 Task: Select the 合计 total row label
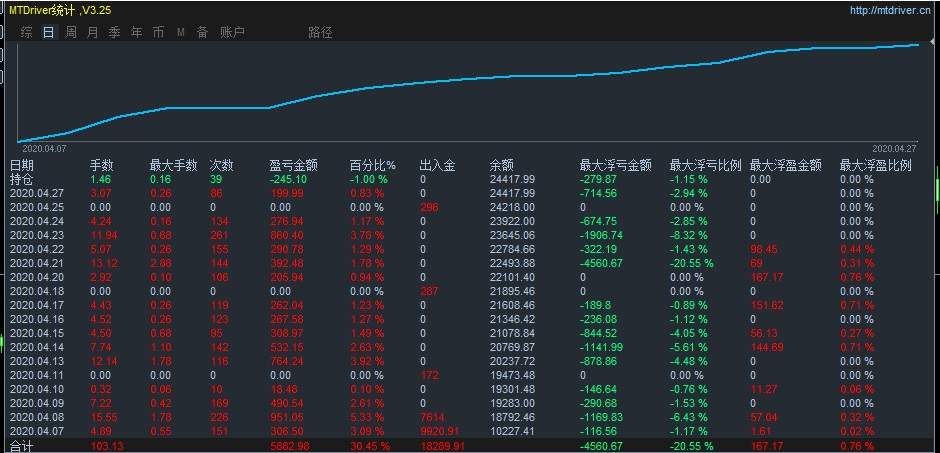click(22, 446)
